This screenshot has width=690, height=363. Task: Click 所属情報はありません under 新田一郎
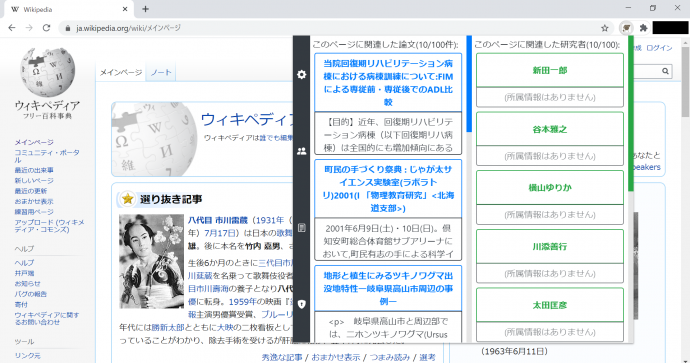[x=550, y=97]
